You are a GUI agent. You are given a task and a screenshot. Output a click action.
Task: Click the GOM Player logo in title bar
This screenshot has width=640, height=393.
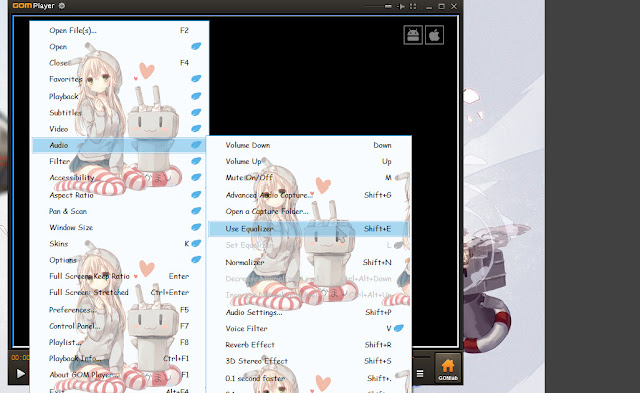33,6
